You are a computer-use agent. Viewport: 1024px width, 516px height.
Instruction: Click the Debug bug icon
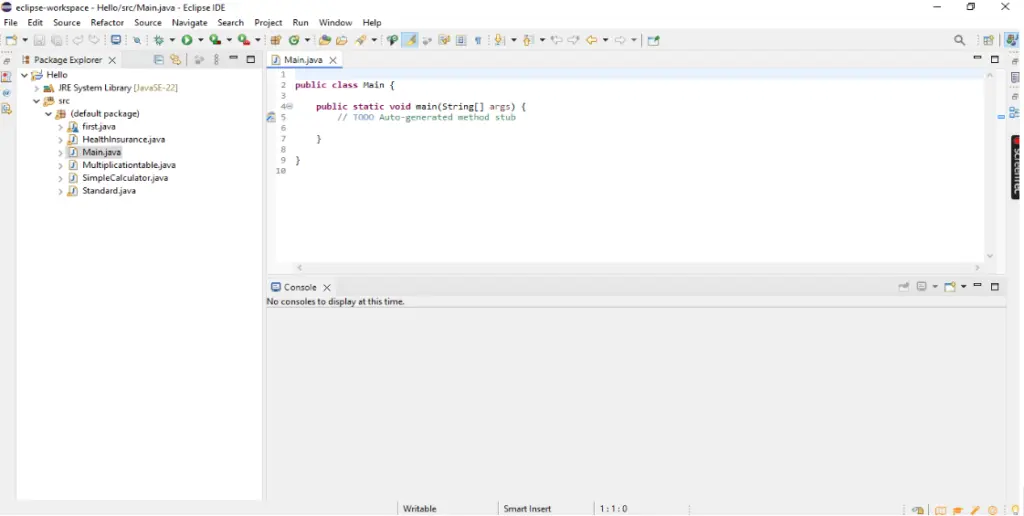pos(159,40)
